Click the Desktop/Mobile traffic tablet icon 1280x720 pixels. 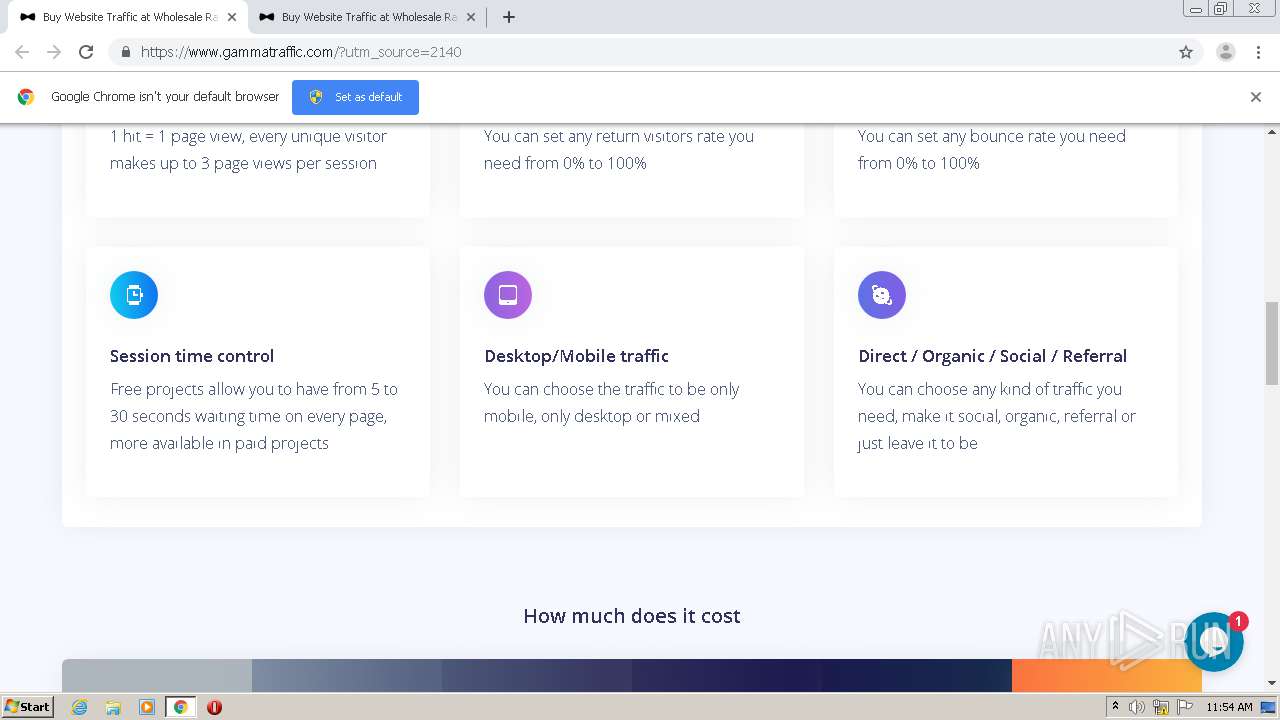click(508, 295)
